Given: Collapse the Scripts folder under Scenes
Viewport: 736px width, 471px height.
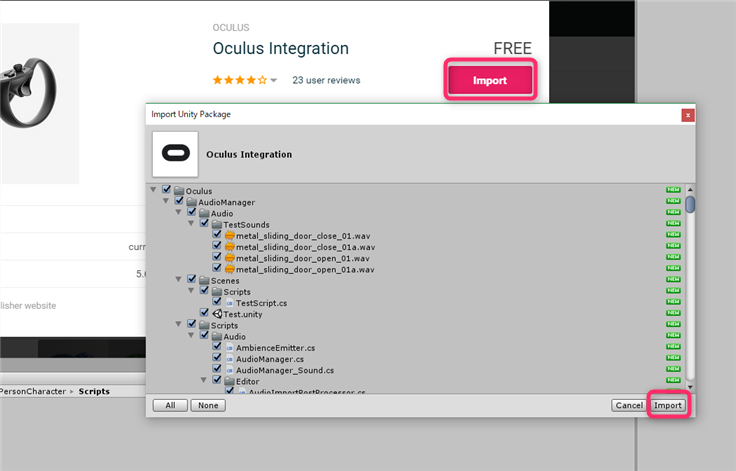Looking at the screenshot, I should click(x=191, y=291).
